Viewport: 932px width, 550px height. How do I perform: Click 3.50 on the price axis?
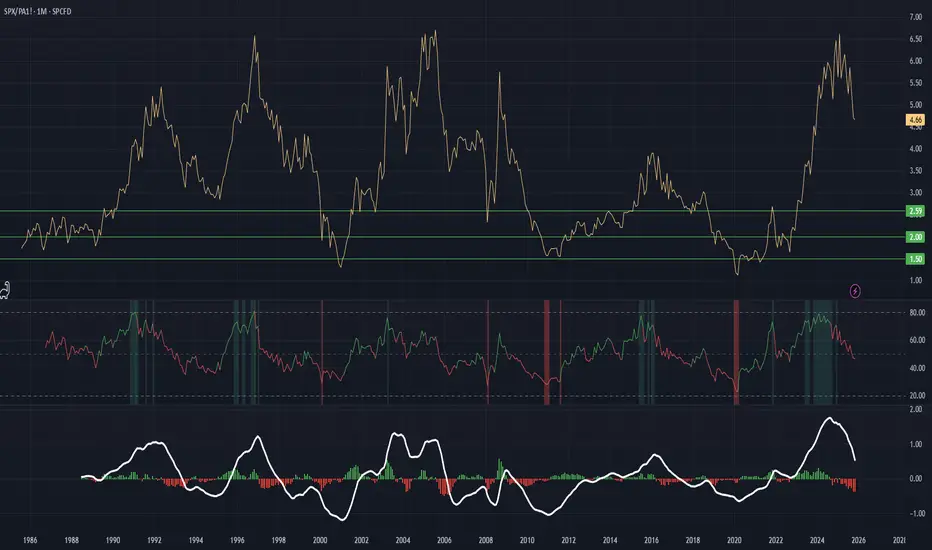coord(915,171)
